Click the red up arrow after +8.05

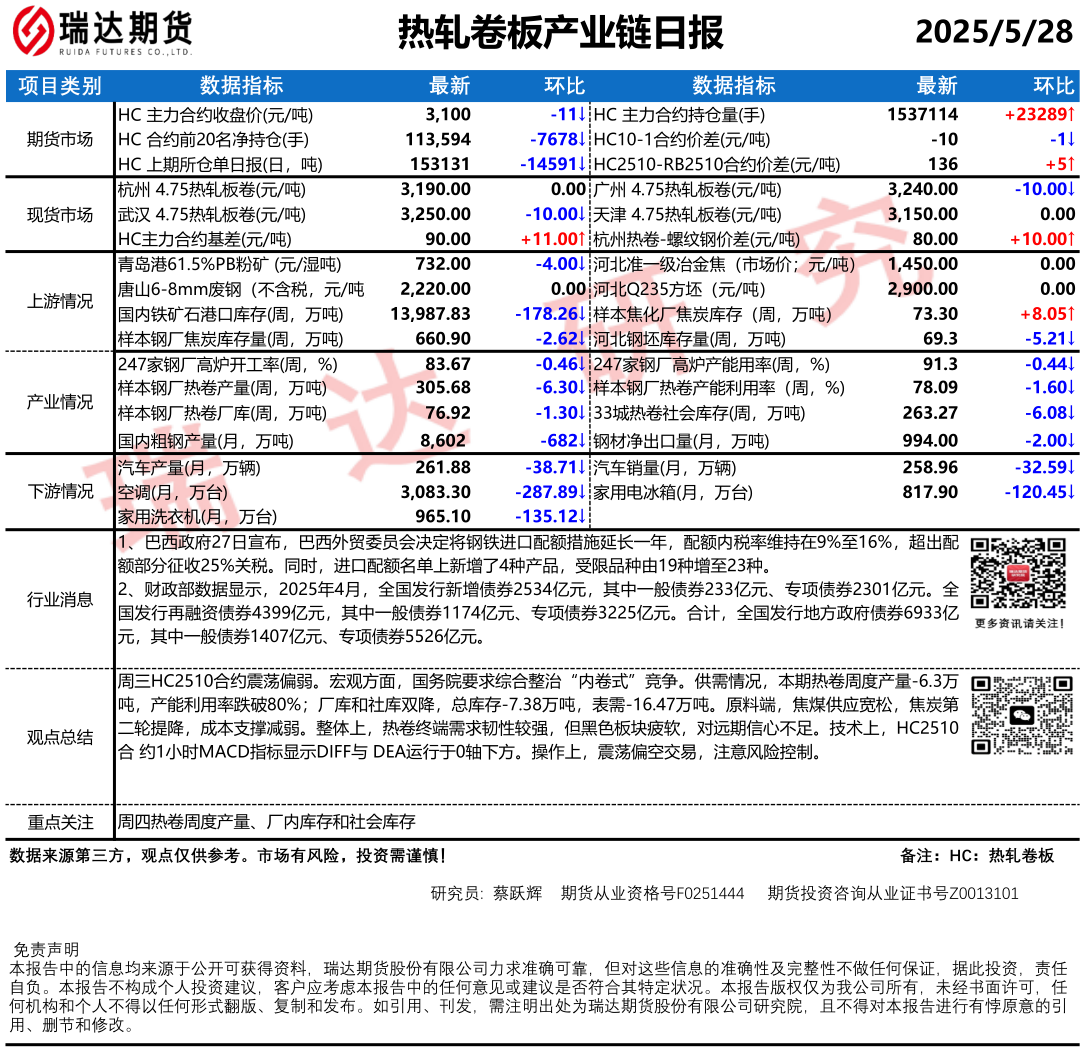tap(1070, 315)
